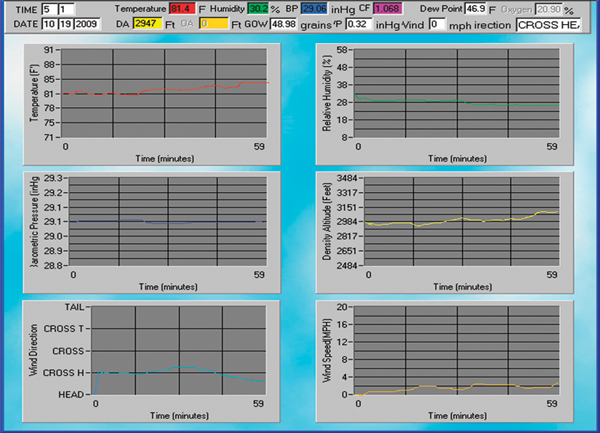600x433 pixels.
Task: Click the CROSS T label on Wind Direction axis
Action: pyautogui.click(x=64, y=329)
